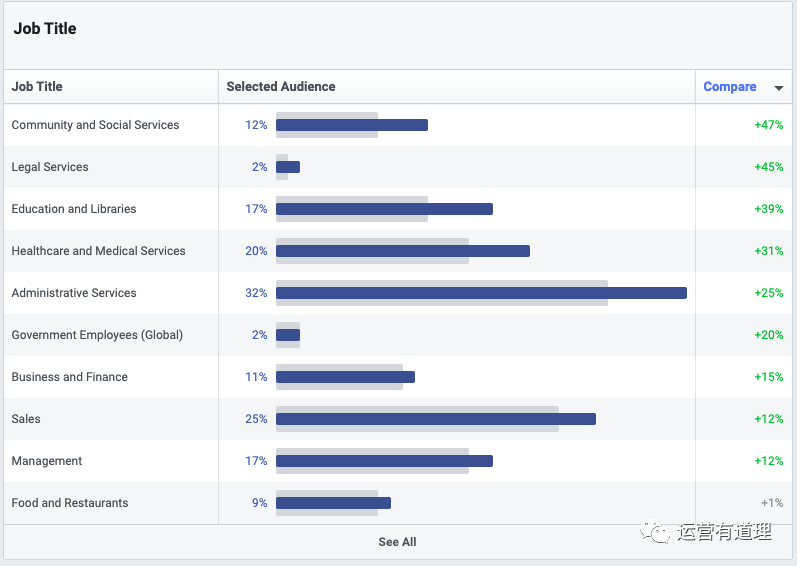Click the Compare column header link
This screenshot has width=797, height=566.
(x=729, y=87)
